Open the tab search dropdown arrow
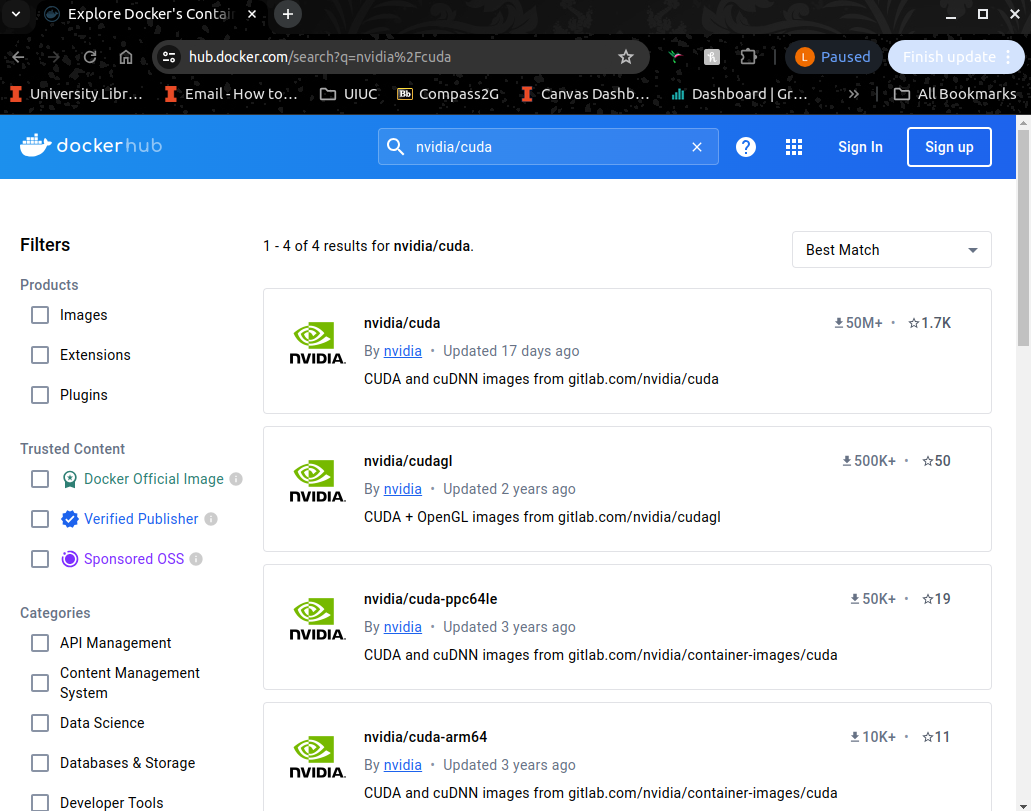Viewport: 1031px width, 811px height. pos(16,14)
